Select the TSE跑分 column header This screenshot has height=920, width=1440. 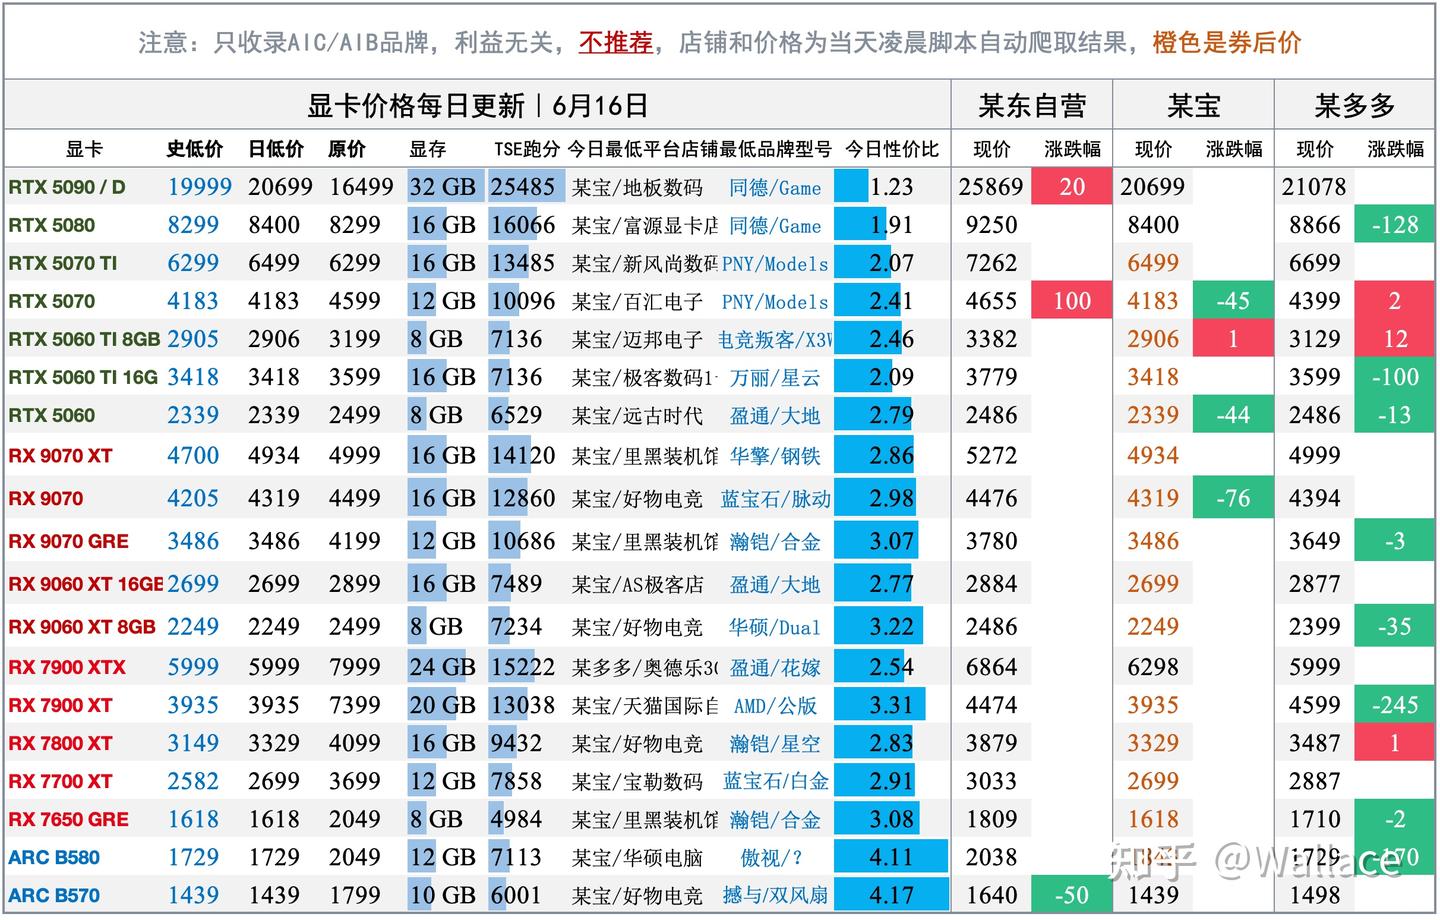coord(526,149)
